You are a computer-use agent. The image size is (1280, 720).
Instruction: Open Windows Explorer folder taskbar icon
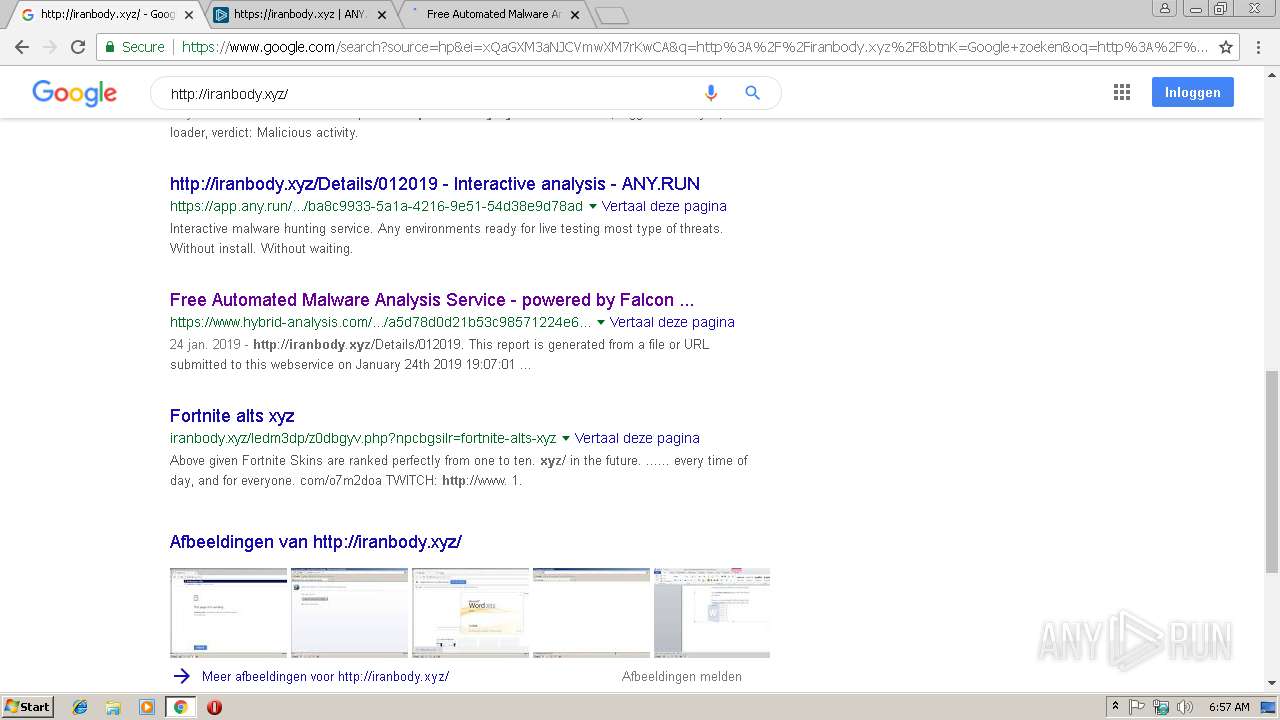(113, 707)
